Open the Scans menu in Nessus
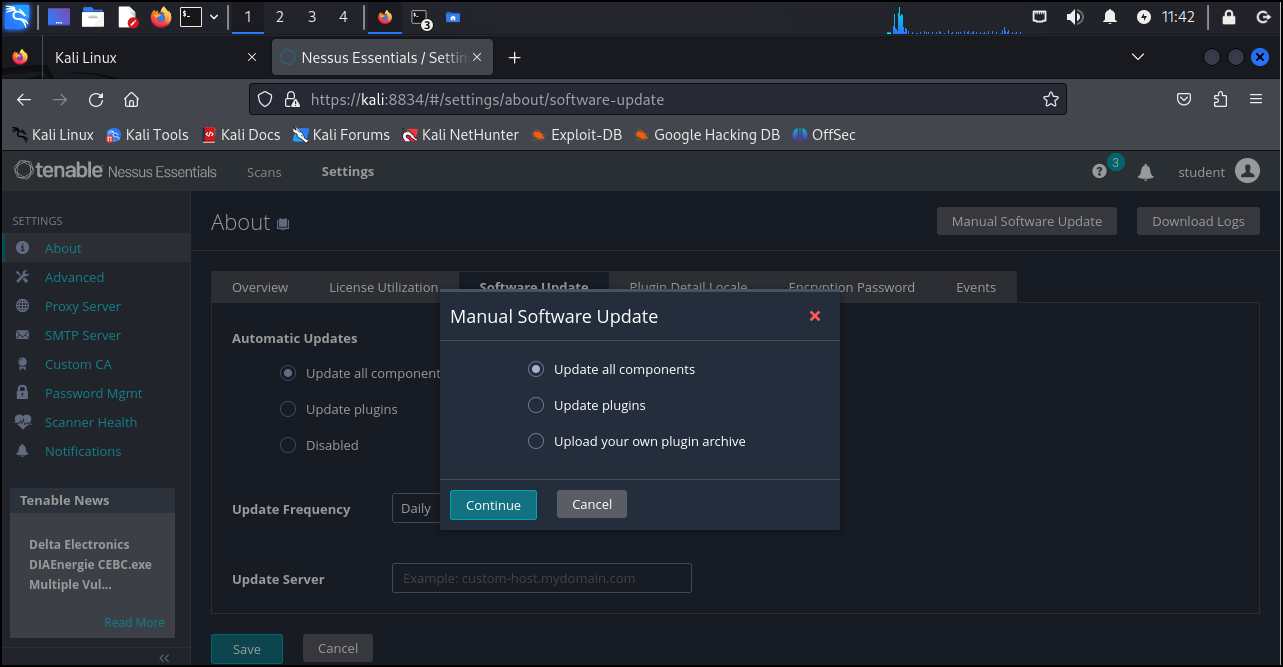Screen dimensions: 1283x667 264,172
